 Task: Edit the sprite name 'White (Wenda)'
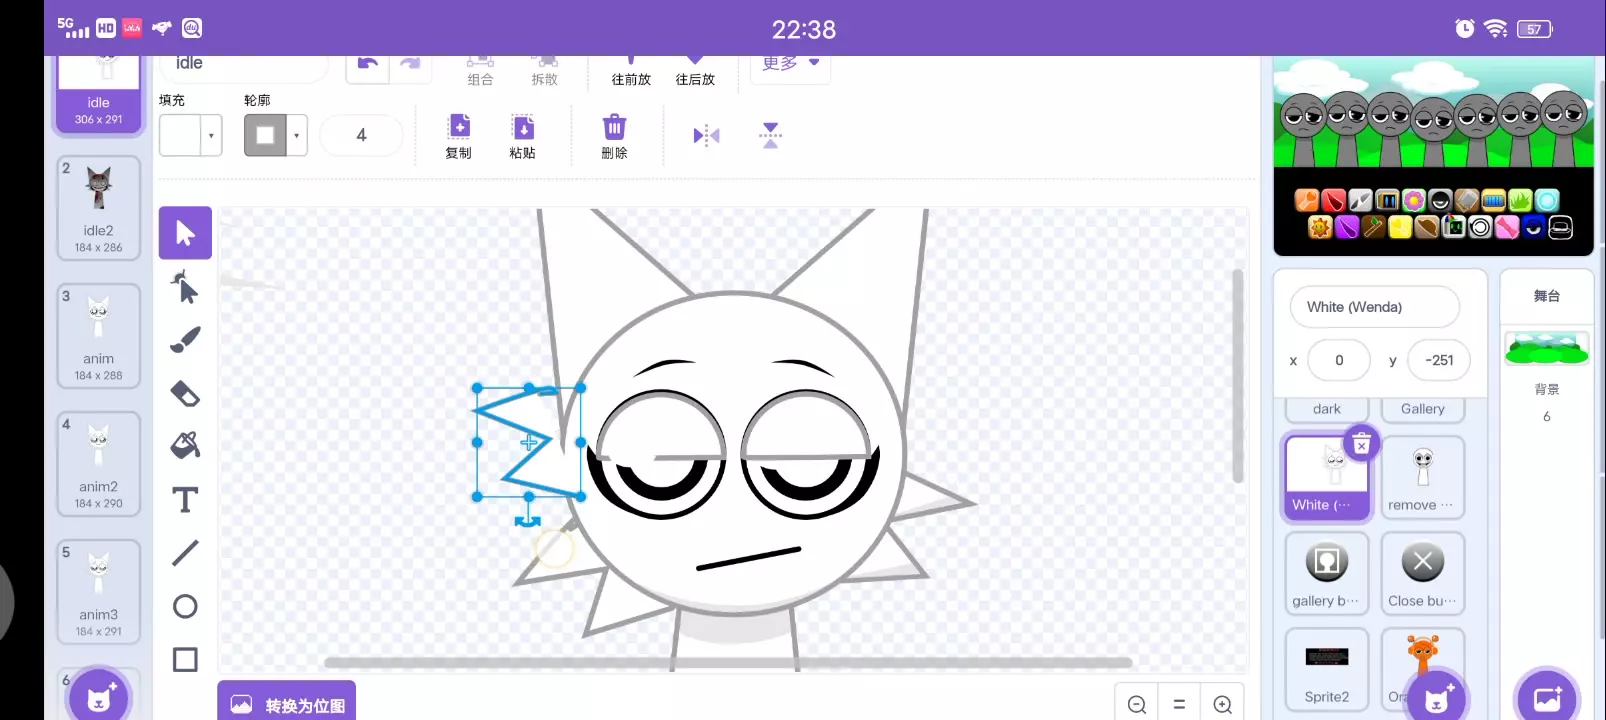pyautogui.click(x=1375, y=307)
